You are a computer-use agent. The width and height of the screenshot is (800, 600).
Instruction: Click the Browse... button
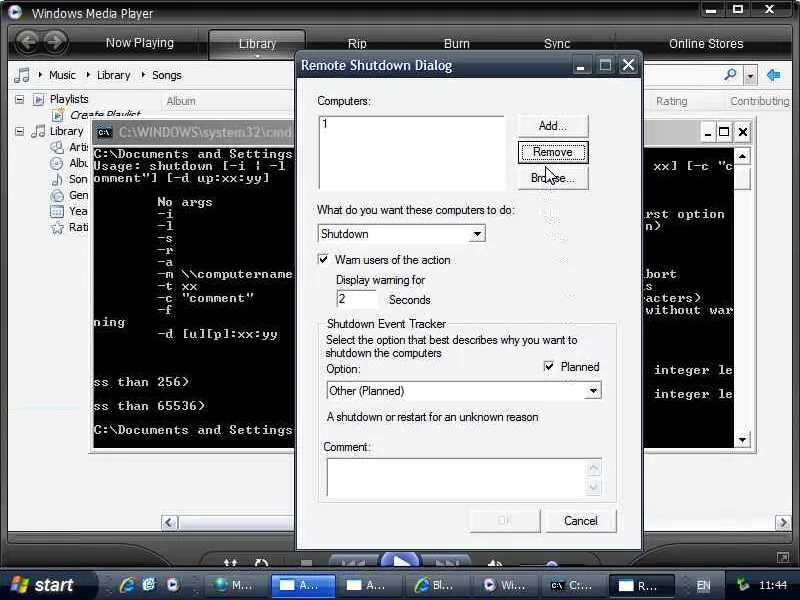click(x=553, y=178)
